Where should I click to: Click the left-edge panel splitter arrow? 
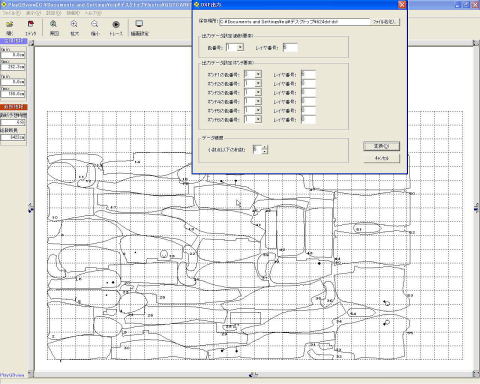(31, 208)
